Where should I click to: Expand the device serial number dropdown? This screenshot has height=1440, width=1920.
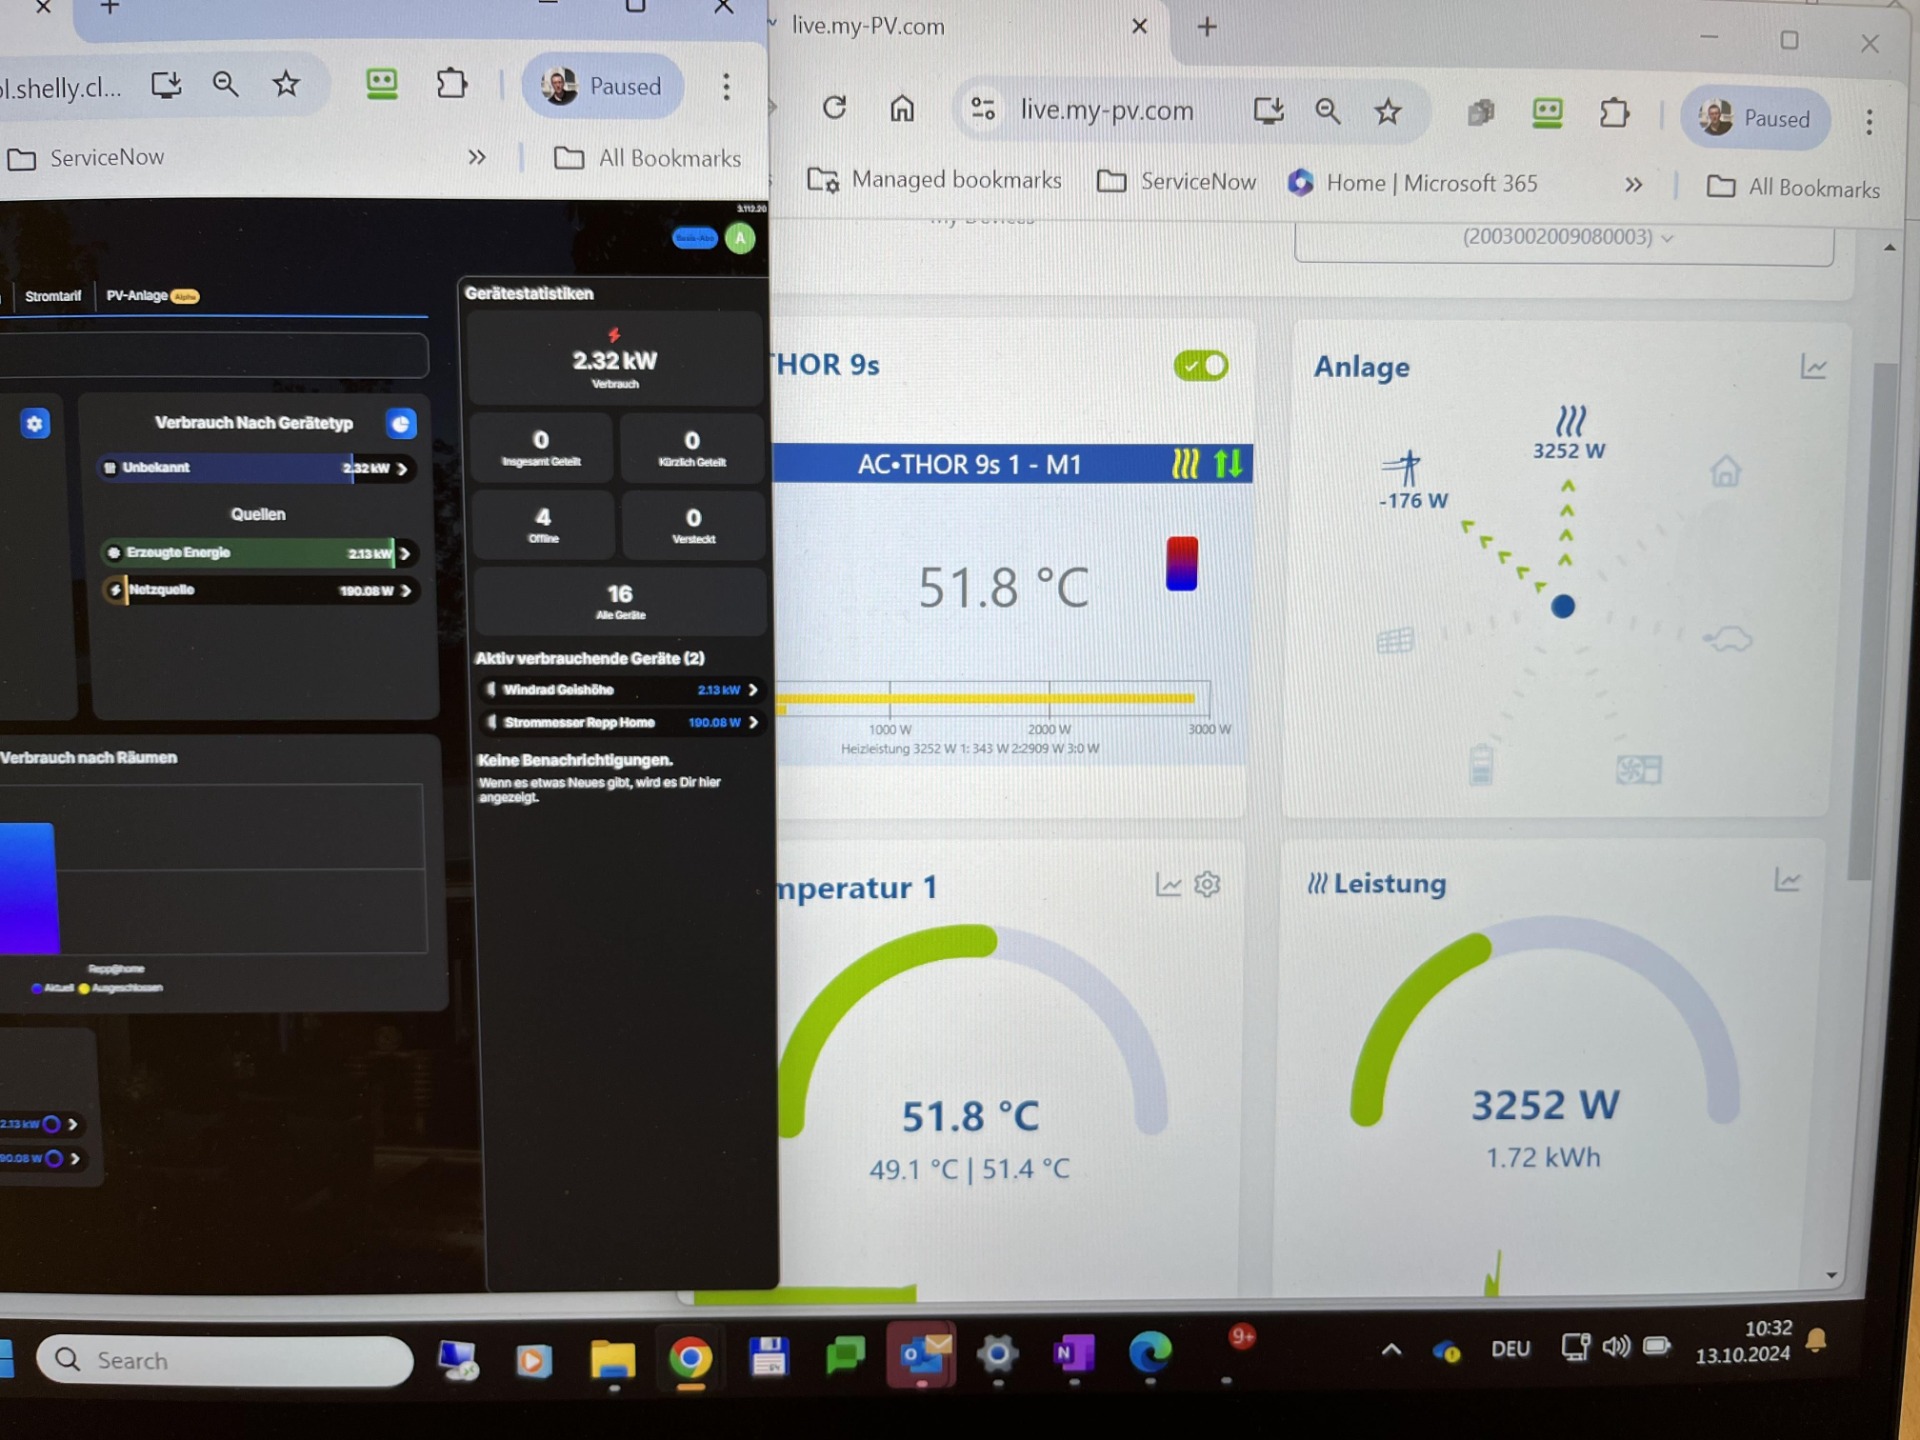pyautogui.click(x=1564, y=239)
